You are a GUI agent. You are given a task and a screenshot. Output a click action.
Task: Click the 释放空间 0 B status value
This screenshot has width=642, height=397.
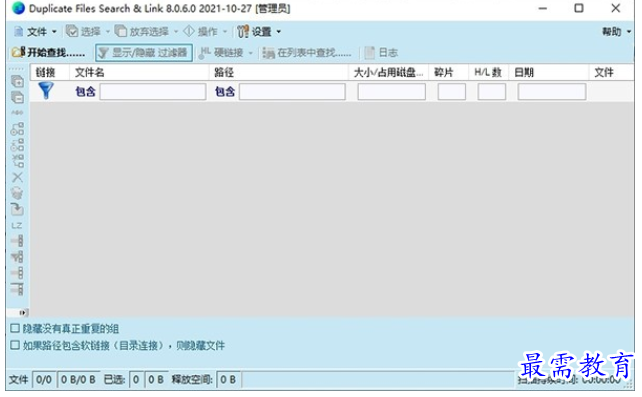click(x=228, y=379)
